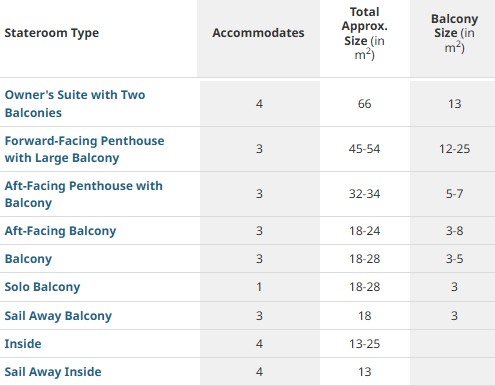Image resolution: width=495 pixels, height=386 pixels.
Task: Select the 12-25 balcony size cell
Action: (454, 149)
